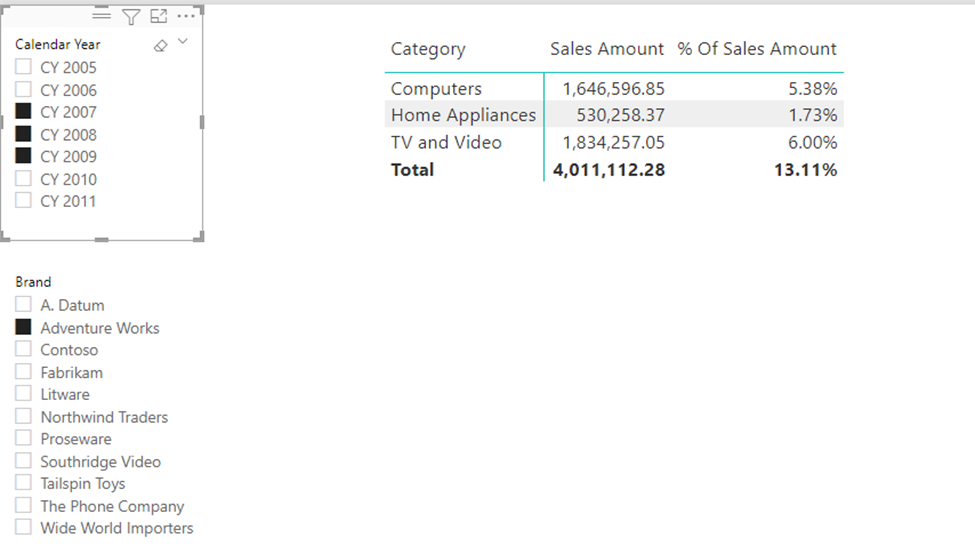The height and width of the screenshot is (554, 975).
Task: Deselect the Adventure Works brand
Action: tap(23, 327)
